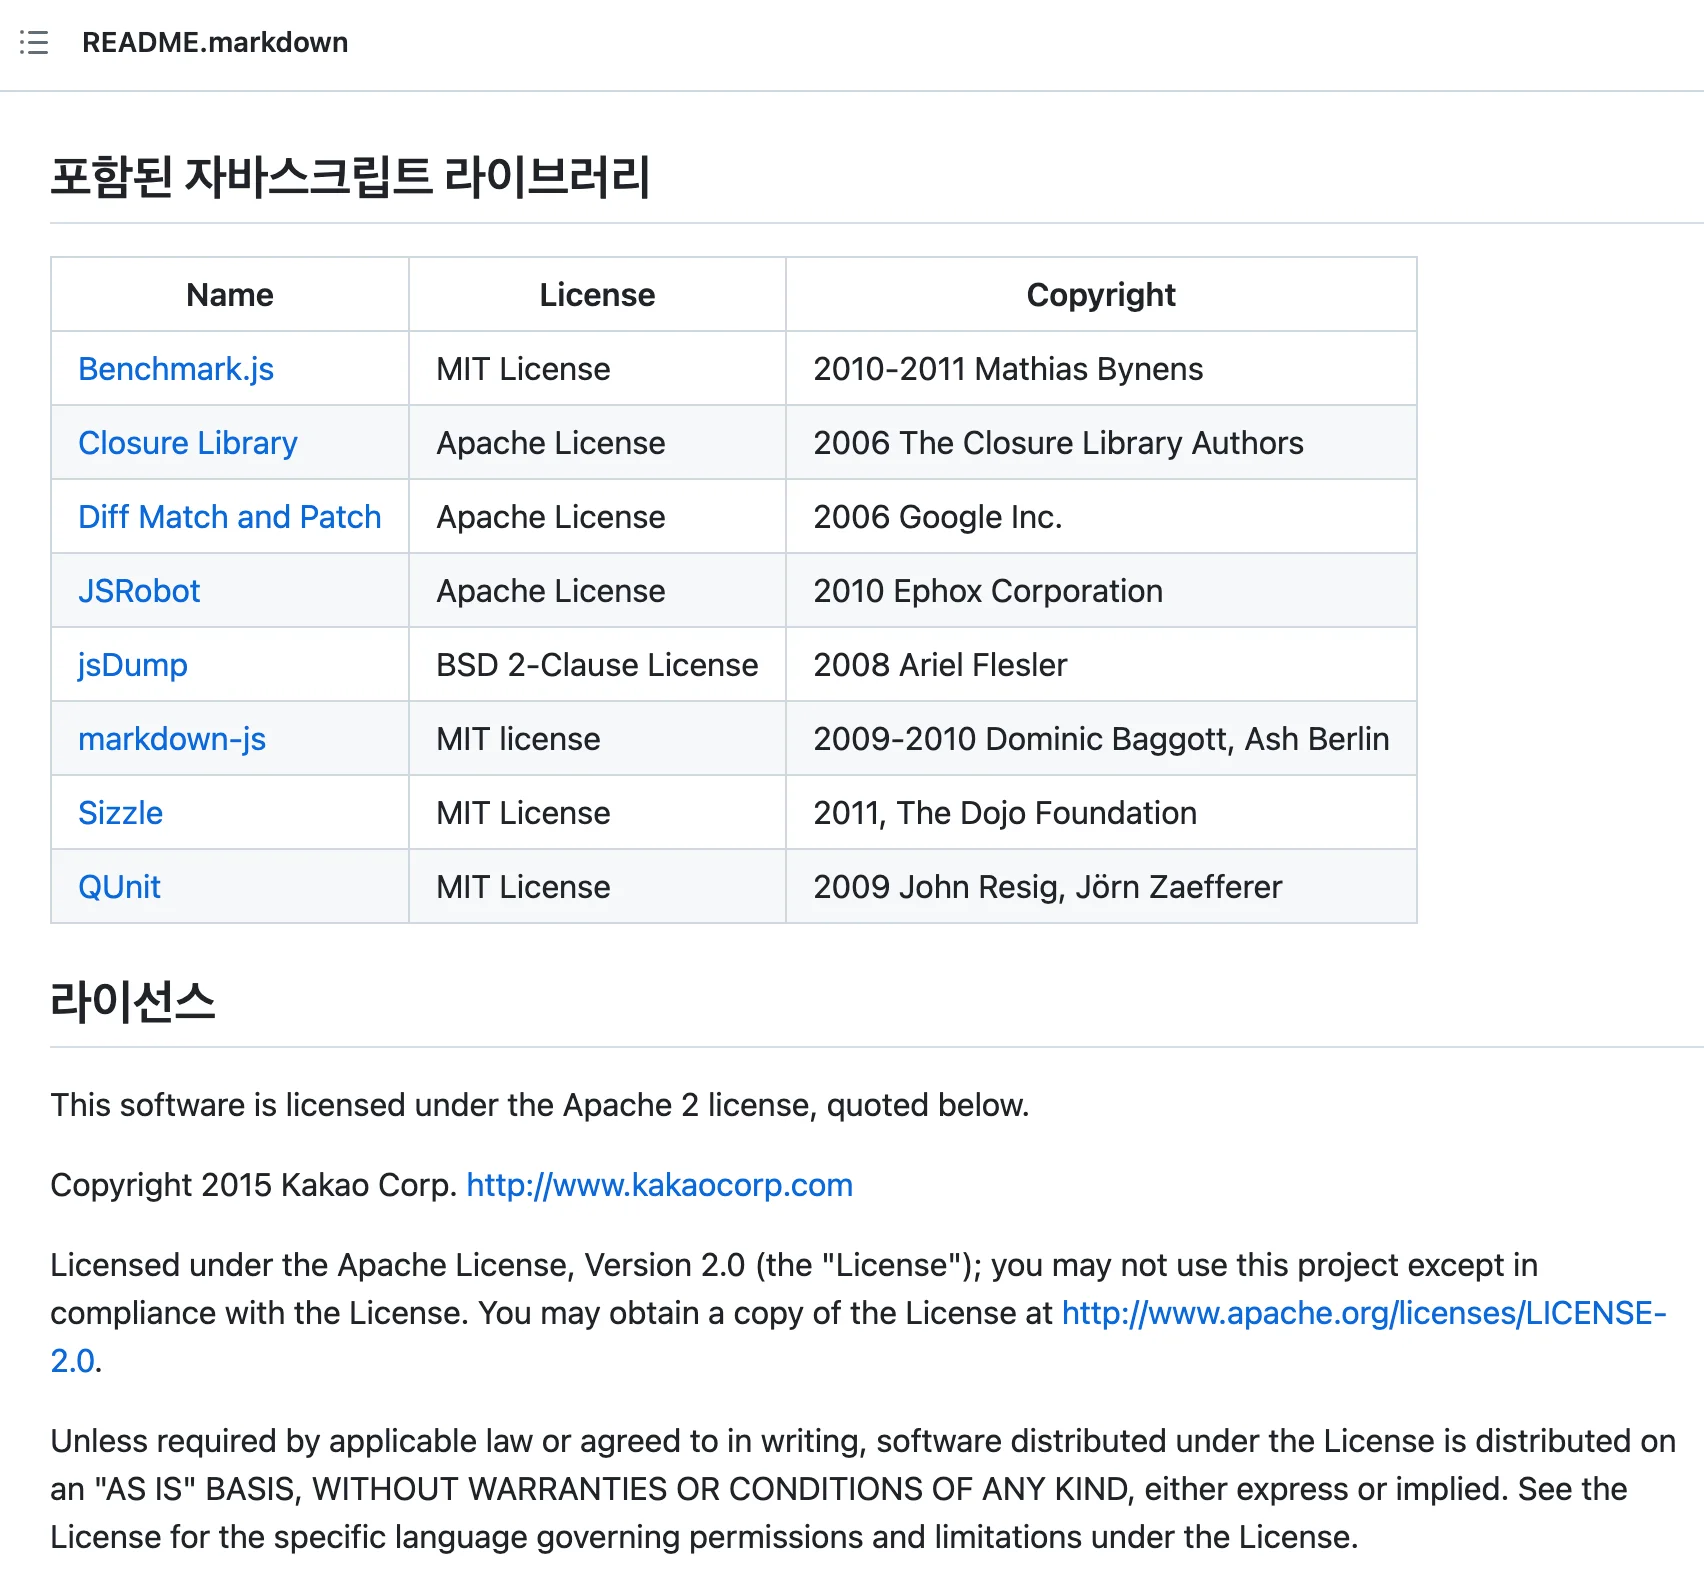Open the Benchmark.js link
The height and width of the screenshot is (1584, 1704).
point(176,369)
